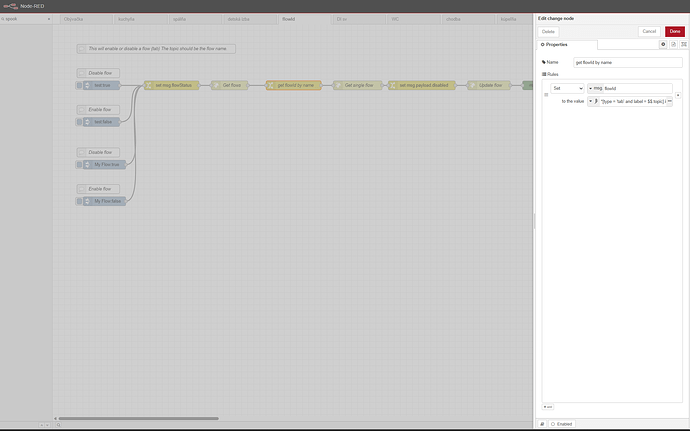The height and width of the screenshot is (431, 690).
Task: Select the Properties tab in the editor
Action: tap(567, 44)
